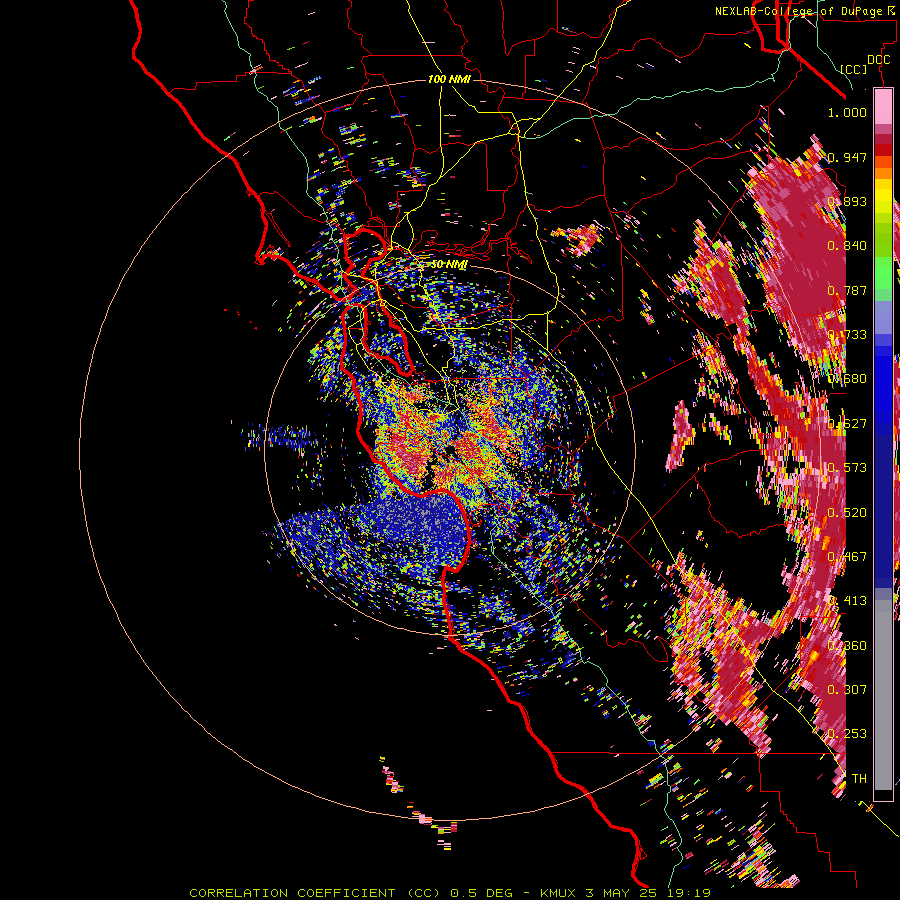Click the [CC] legend title

853,69
